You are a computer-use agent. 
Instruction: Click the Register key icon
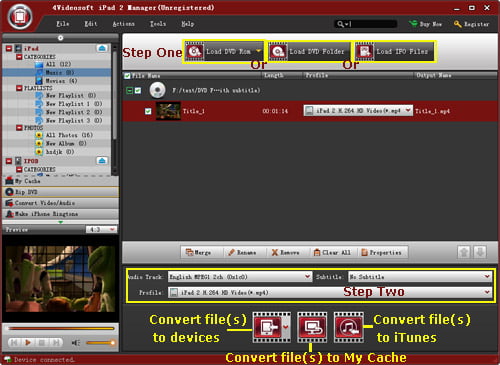tap(458, 24)
